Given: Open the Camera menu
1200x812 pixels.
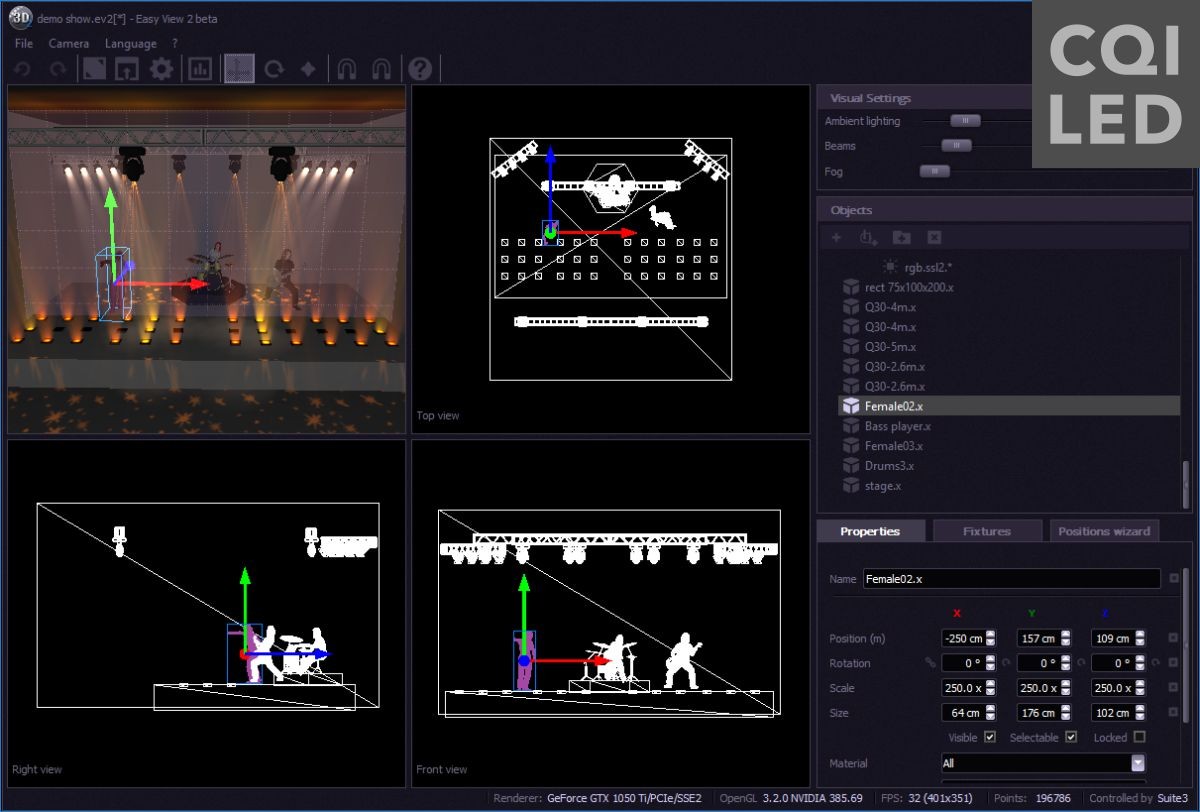Looking at the screenshot, I should point(69,43).
